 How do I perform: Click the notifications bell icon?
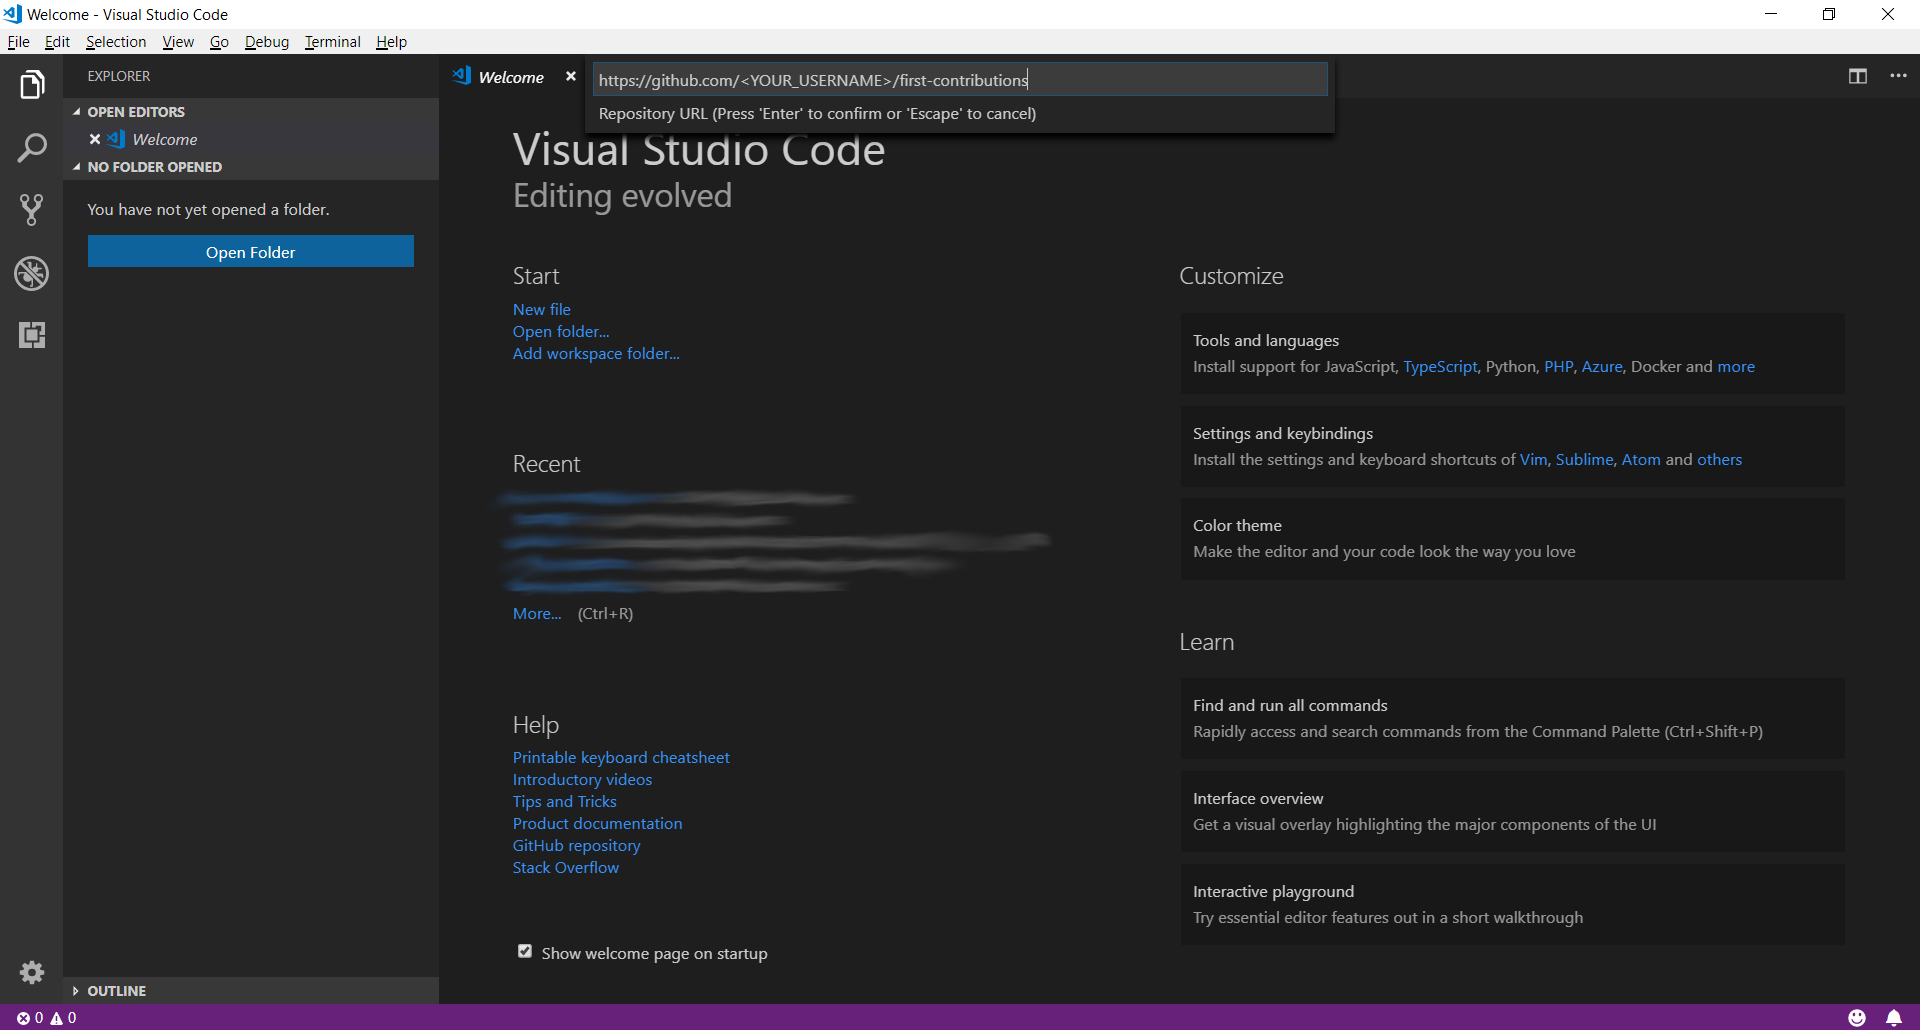pos(1893,1017)
